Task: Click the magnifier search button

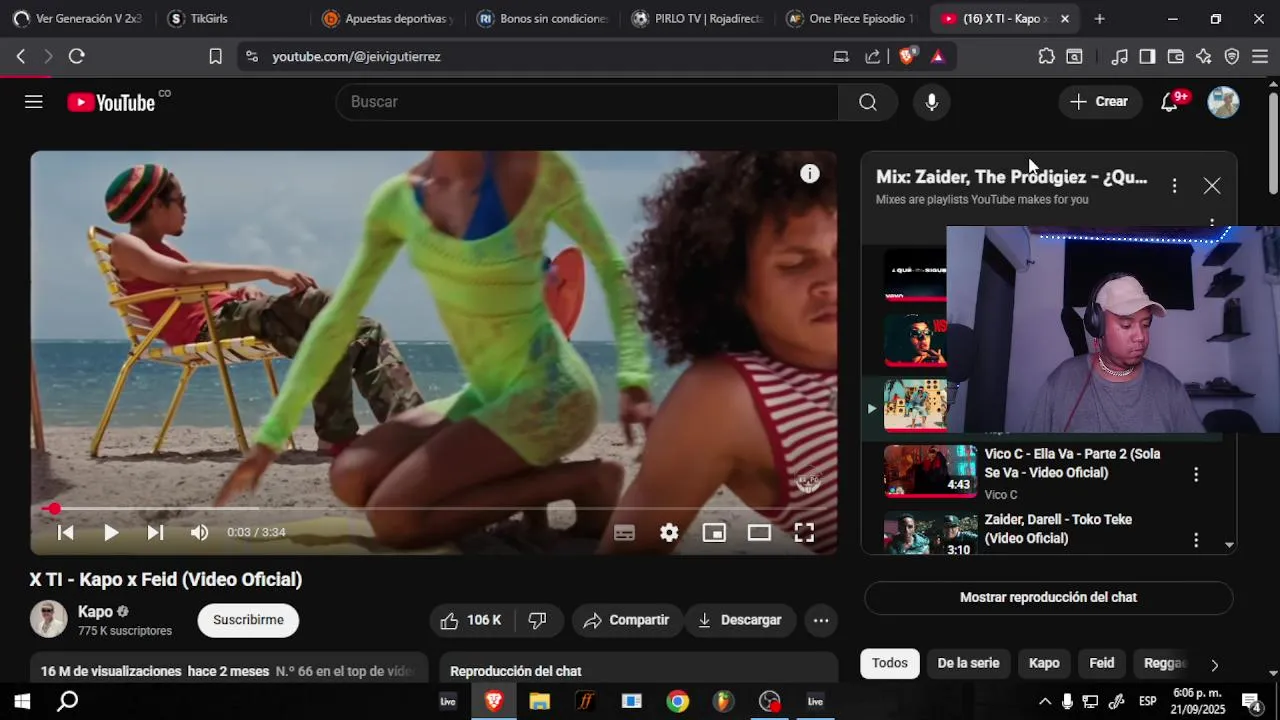Action: (x=868, y=102)
